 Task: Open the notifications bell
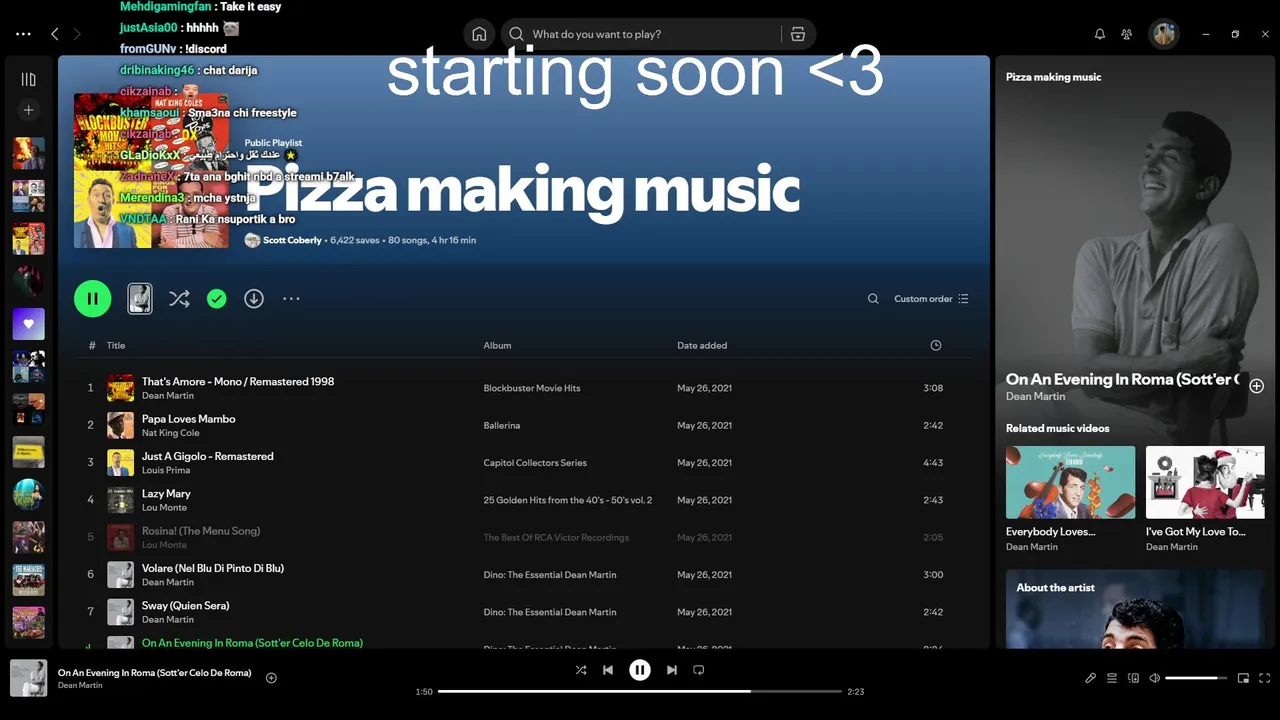1100,34
